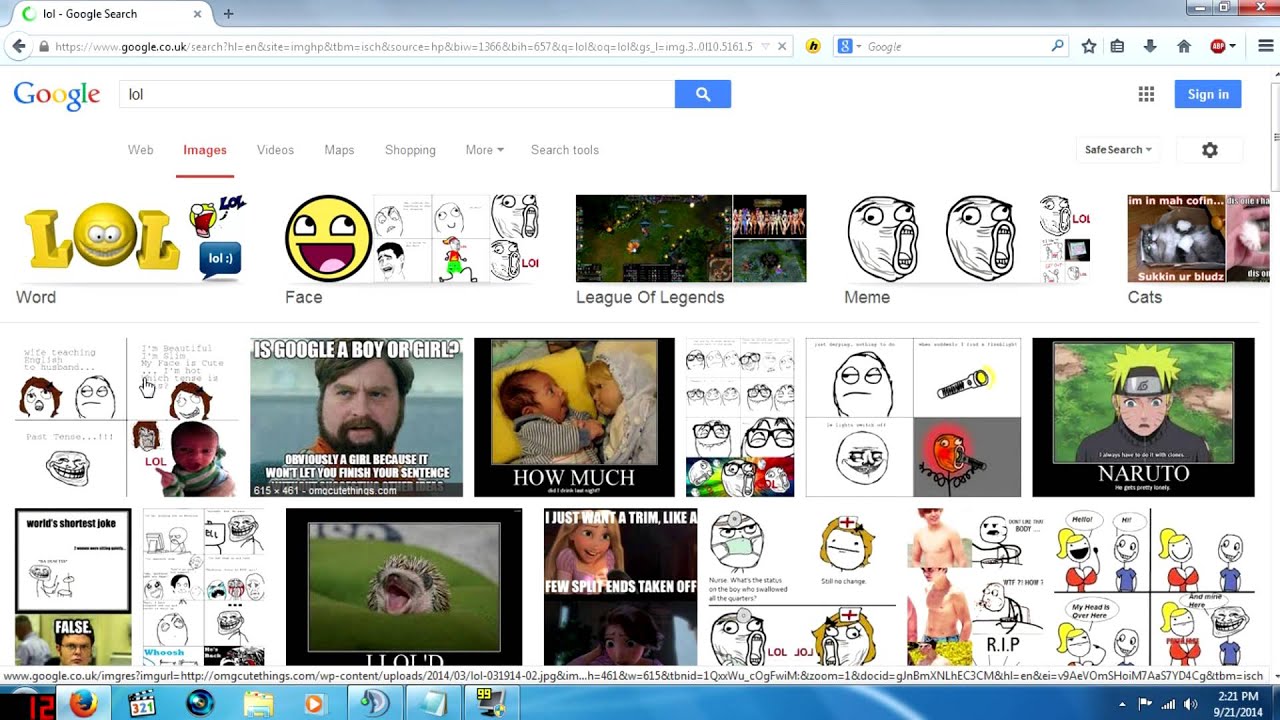Open File Explorer folder in the taskbar
Screen dimensions: 1280x720
pos(258,703)
